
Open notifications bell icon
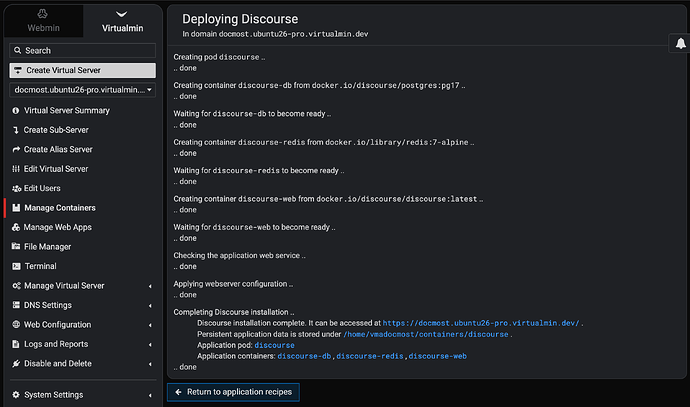(x=680, y=43)
